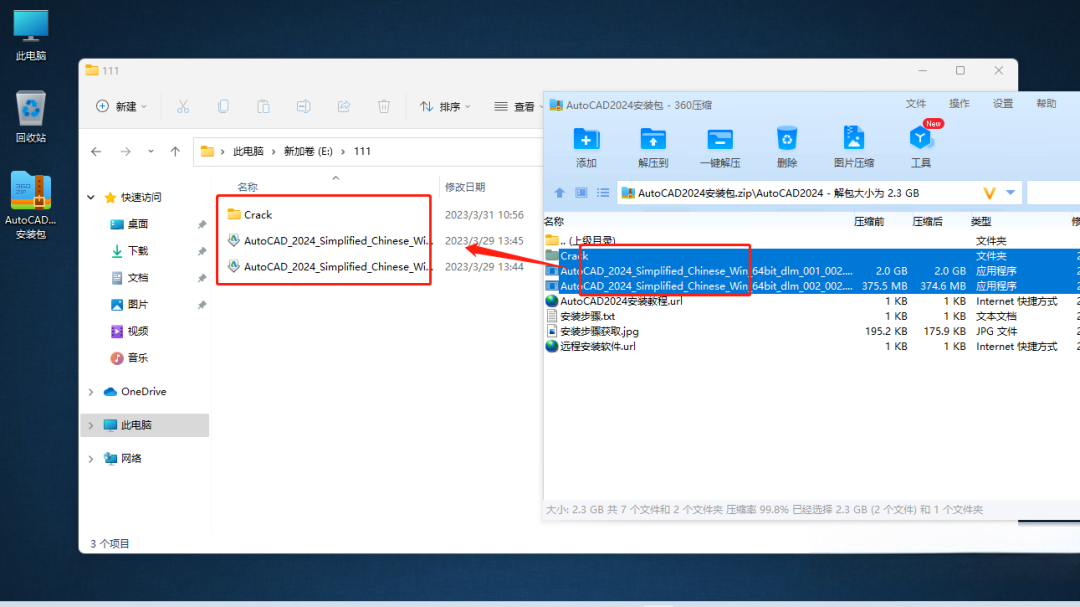Expand the OneDrive tree node
The height and width of the screenshot is (607, 1080).
[x=91, y=391]
